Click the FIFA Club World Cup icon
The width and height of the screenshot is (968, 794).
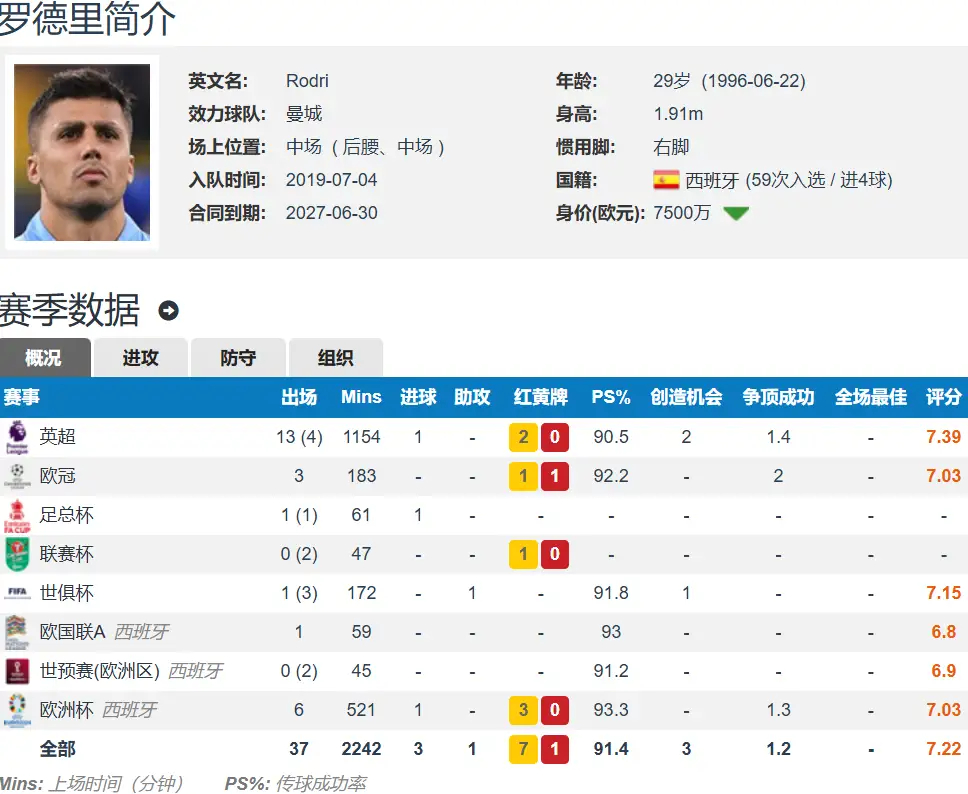18,593
